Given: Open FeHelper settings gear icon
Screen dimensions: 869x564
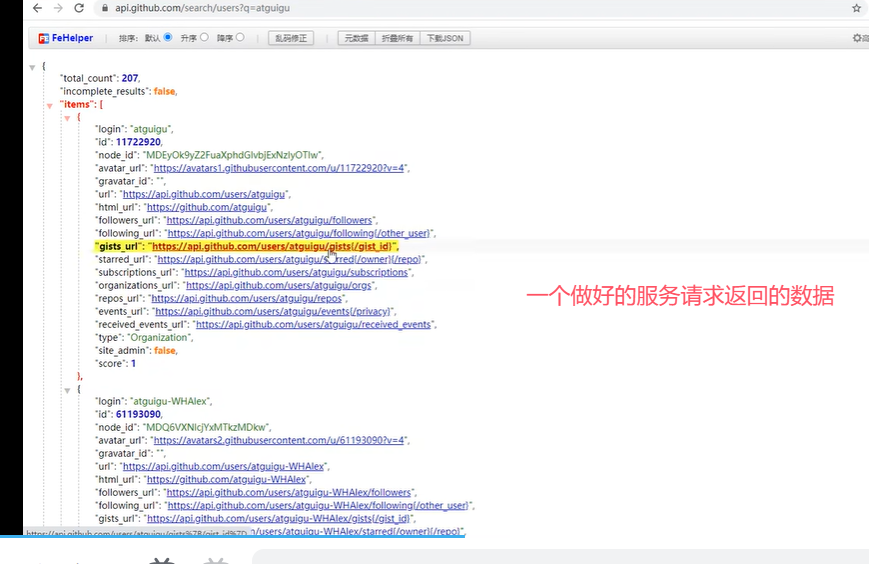Looking at the screenshot, I should pyautogui.click(x=857, y=38).
